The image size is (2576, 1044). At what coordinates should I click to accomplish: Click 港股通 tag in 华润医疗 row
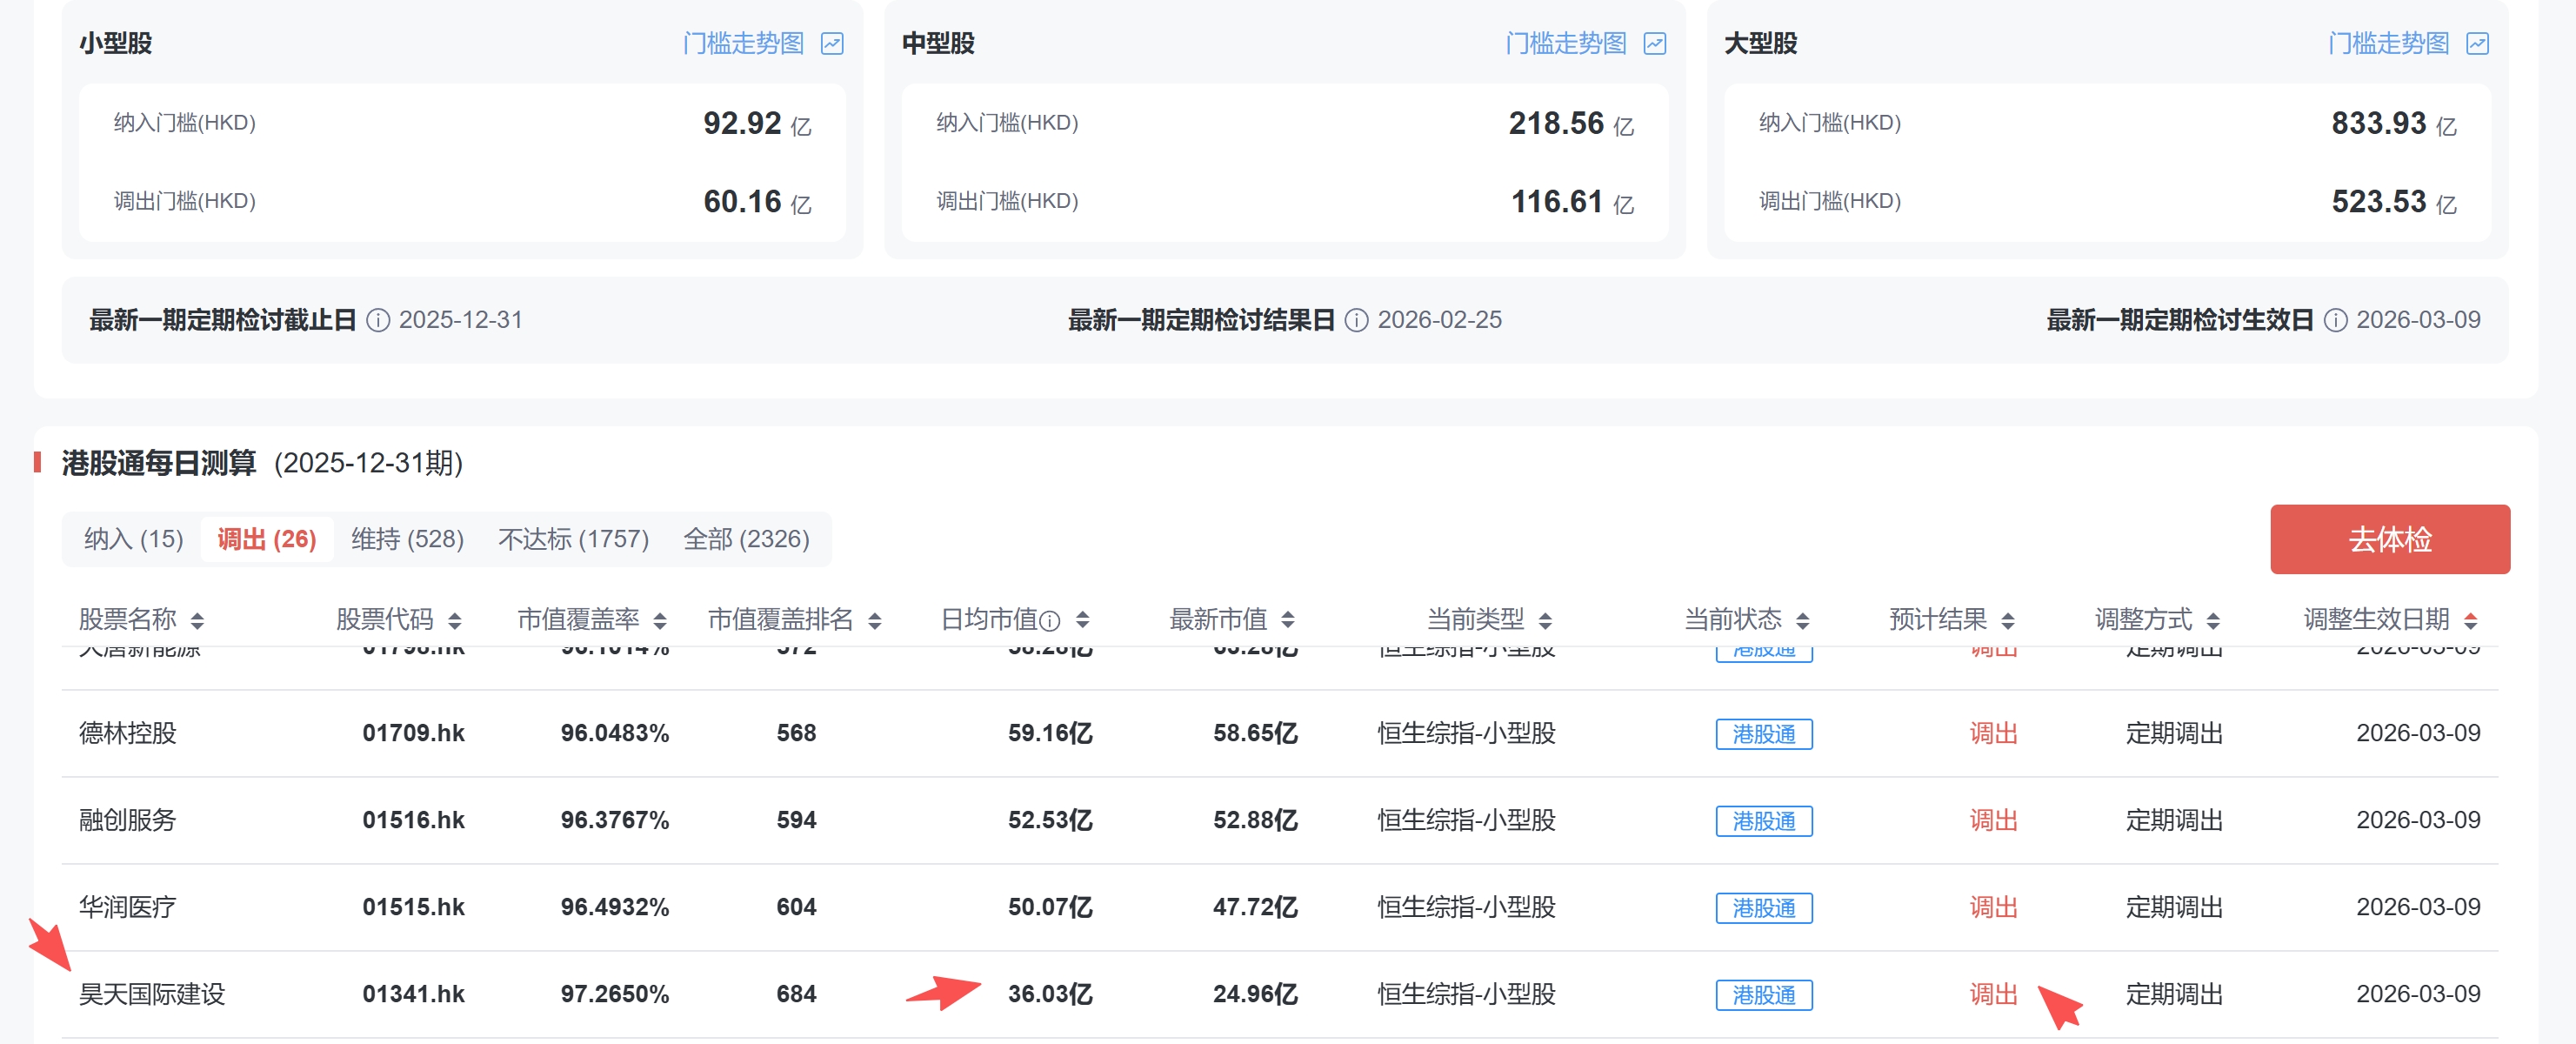point(1764,909)
